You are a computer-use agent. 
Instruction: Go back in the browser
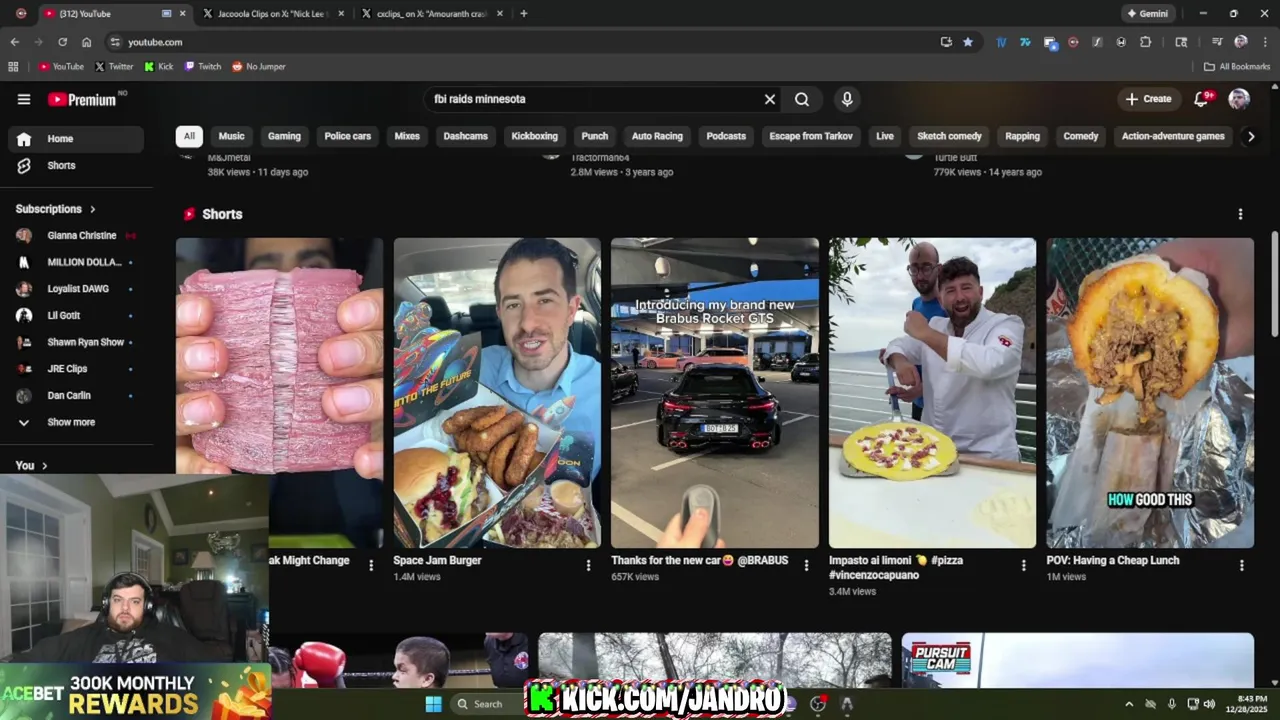coord(14,42)
